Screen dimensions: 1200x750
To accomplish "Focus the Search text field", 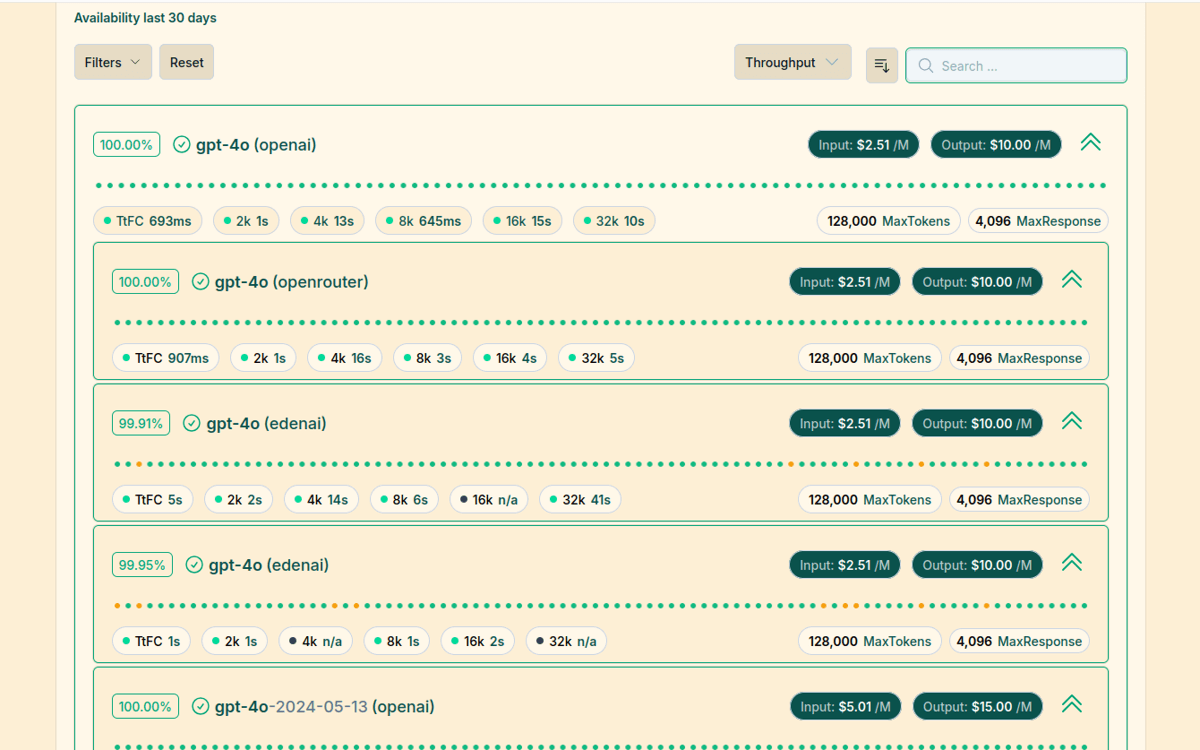I will coord(1025,66).
